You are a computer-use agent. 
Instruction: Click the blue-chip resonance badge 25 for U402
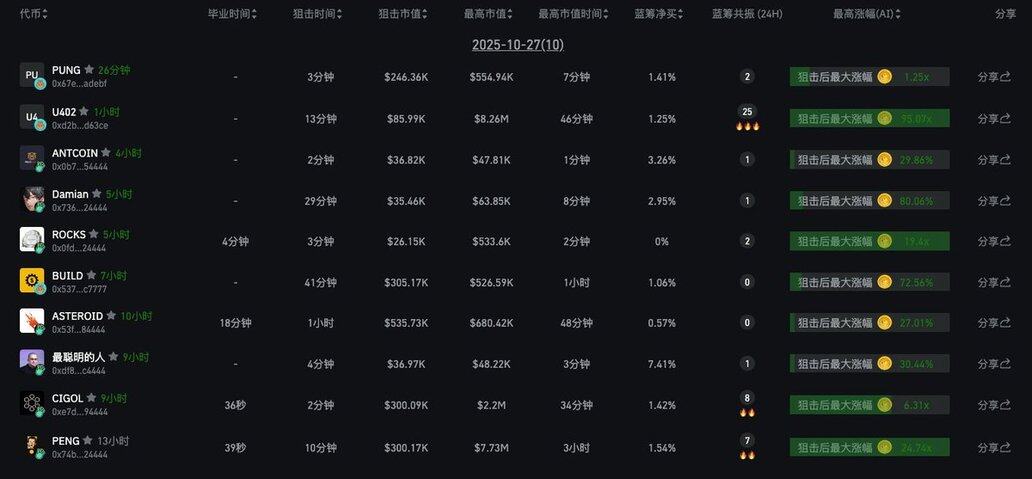coord(747,112)
